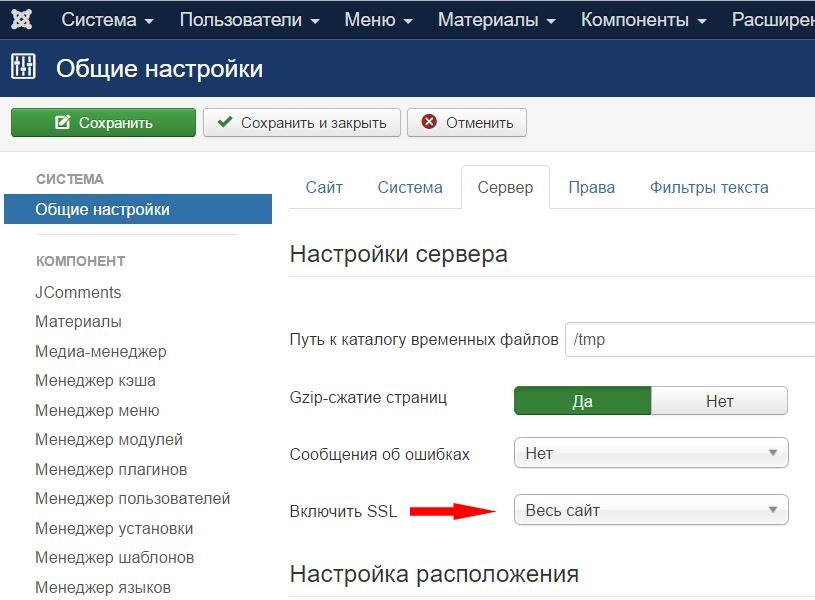Open Менеджер языков settings
The width and height of the screenshot is (815, 600).
click(x=103, y=588)
